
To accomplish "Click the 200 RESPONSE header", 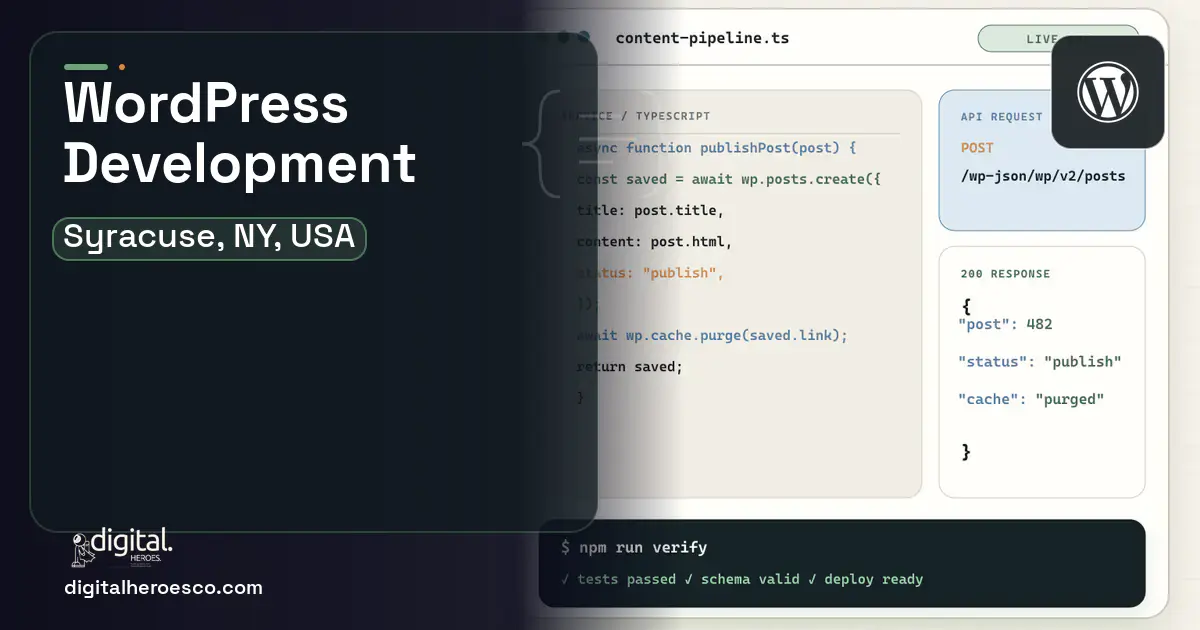I will [1005, 274].
